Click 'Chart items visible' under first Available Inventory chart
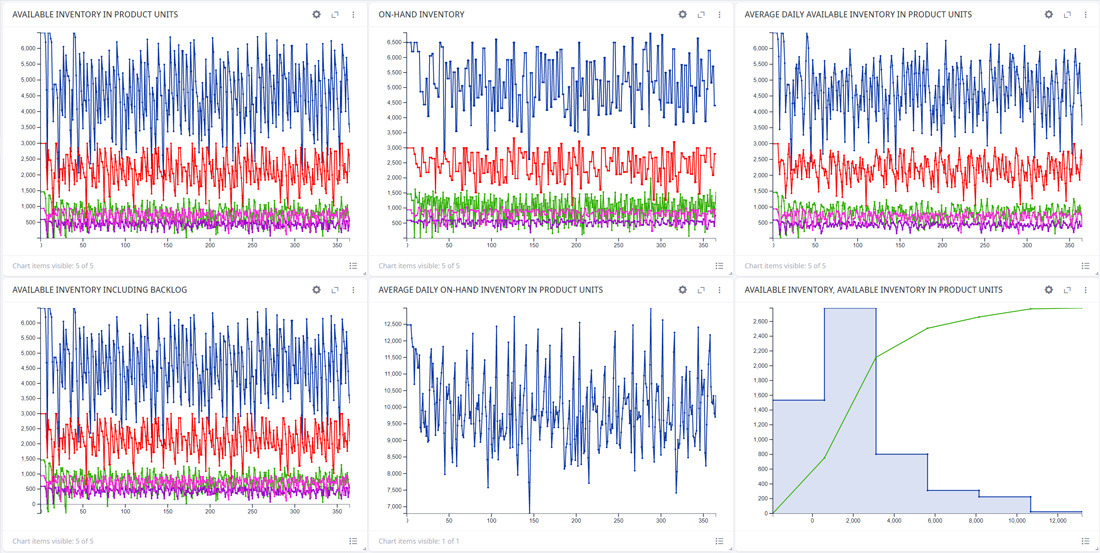 pyautogui.click(x=53, y=266)
